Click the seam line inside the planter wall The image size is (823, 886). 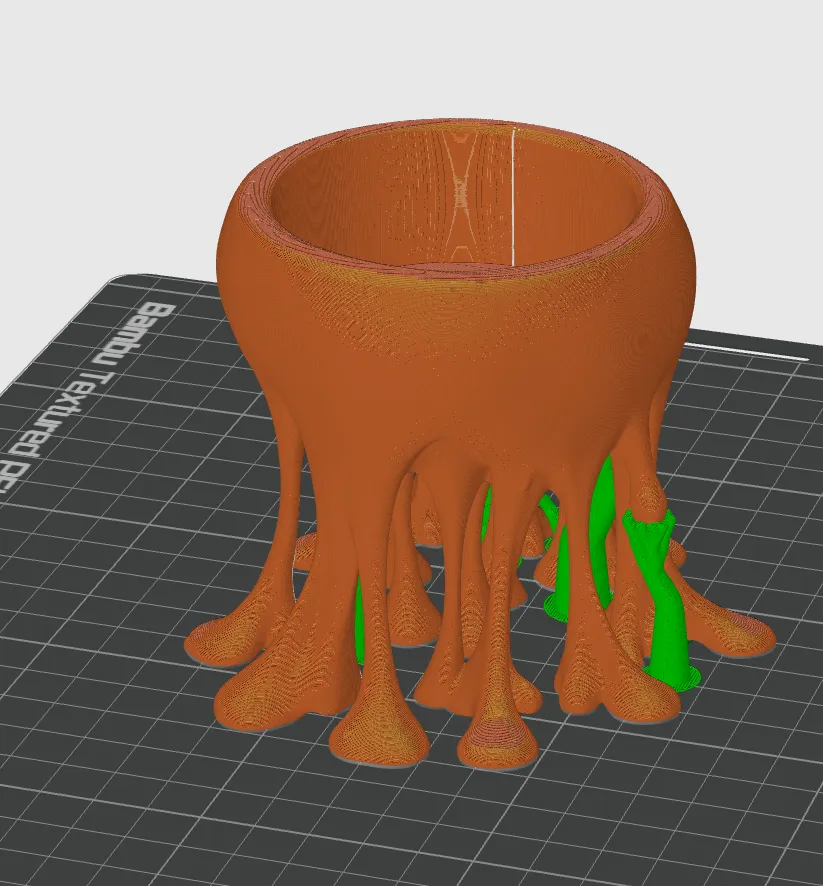512,200
